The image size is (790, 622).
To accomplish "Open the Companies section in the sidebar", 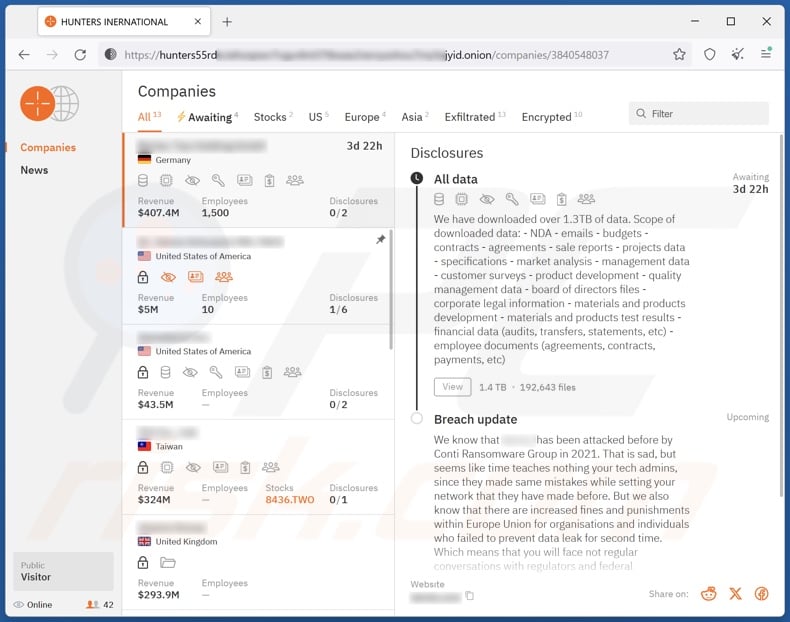I will (x=48, y=147).
